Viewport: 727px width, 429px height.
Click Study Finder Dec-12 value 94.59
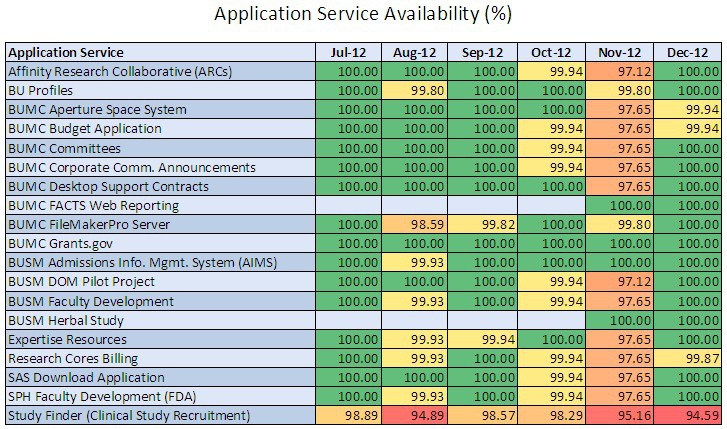pos(688,416)
